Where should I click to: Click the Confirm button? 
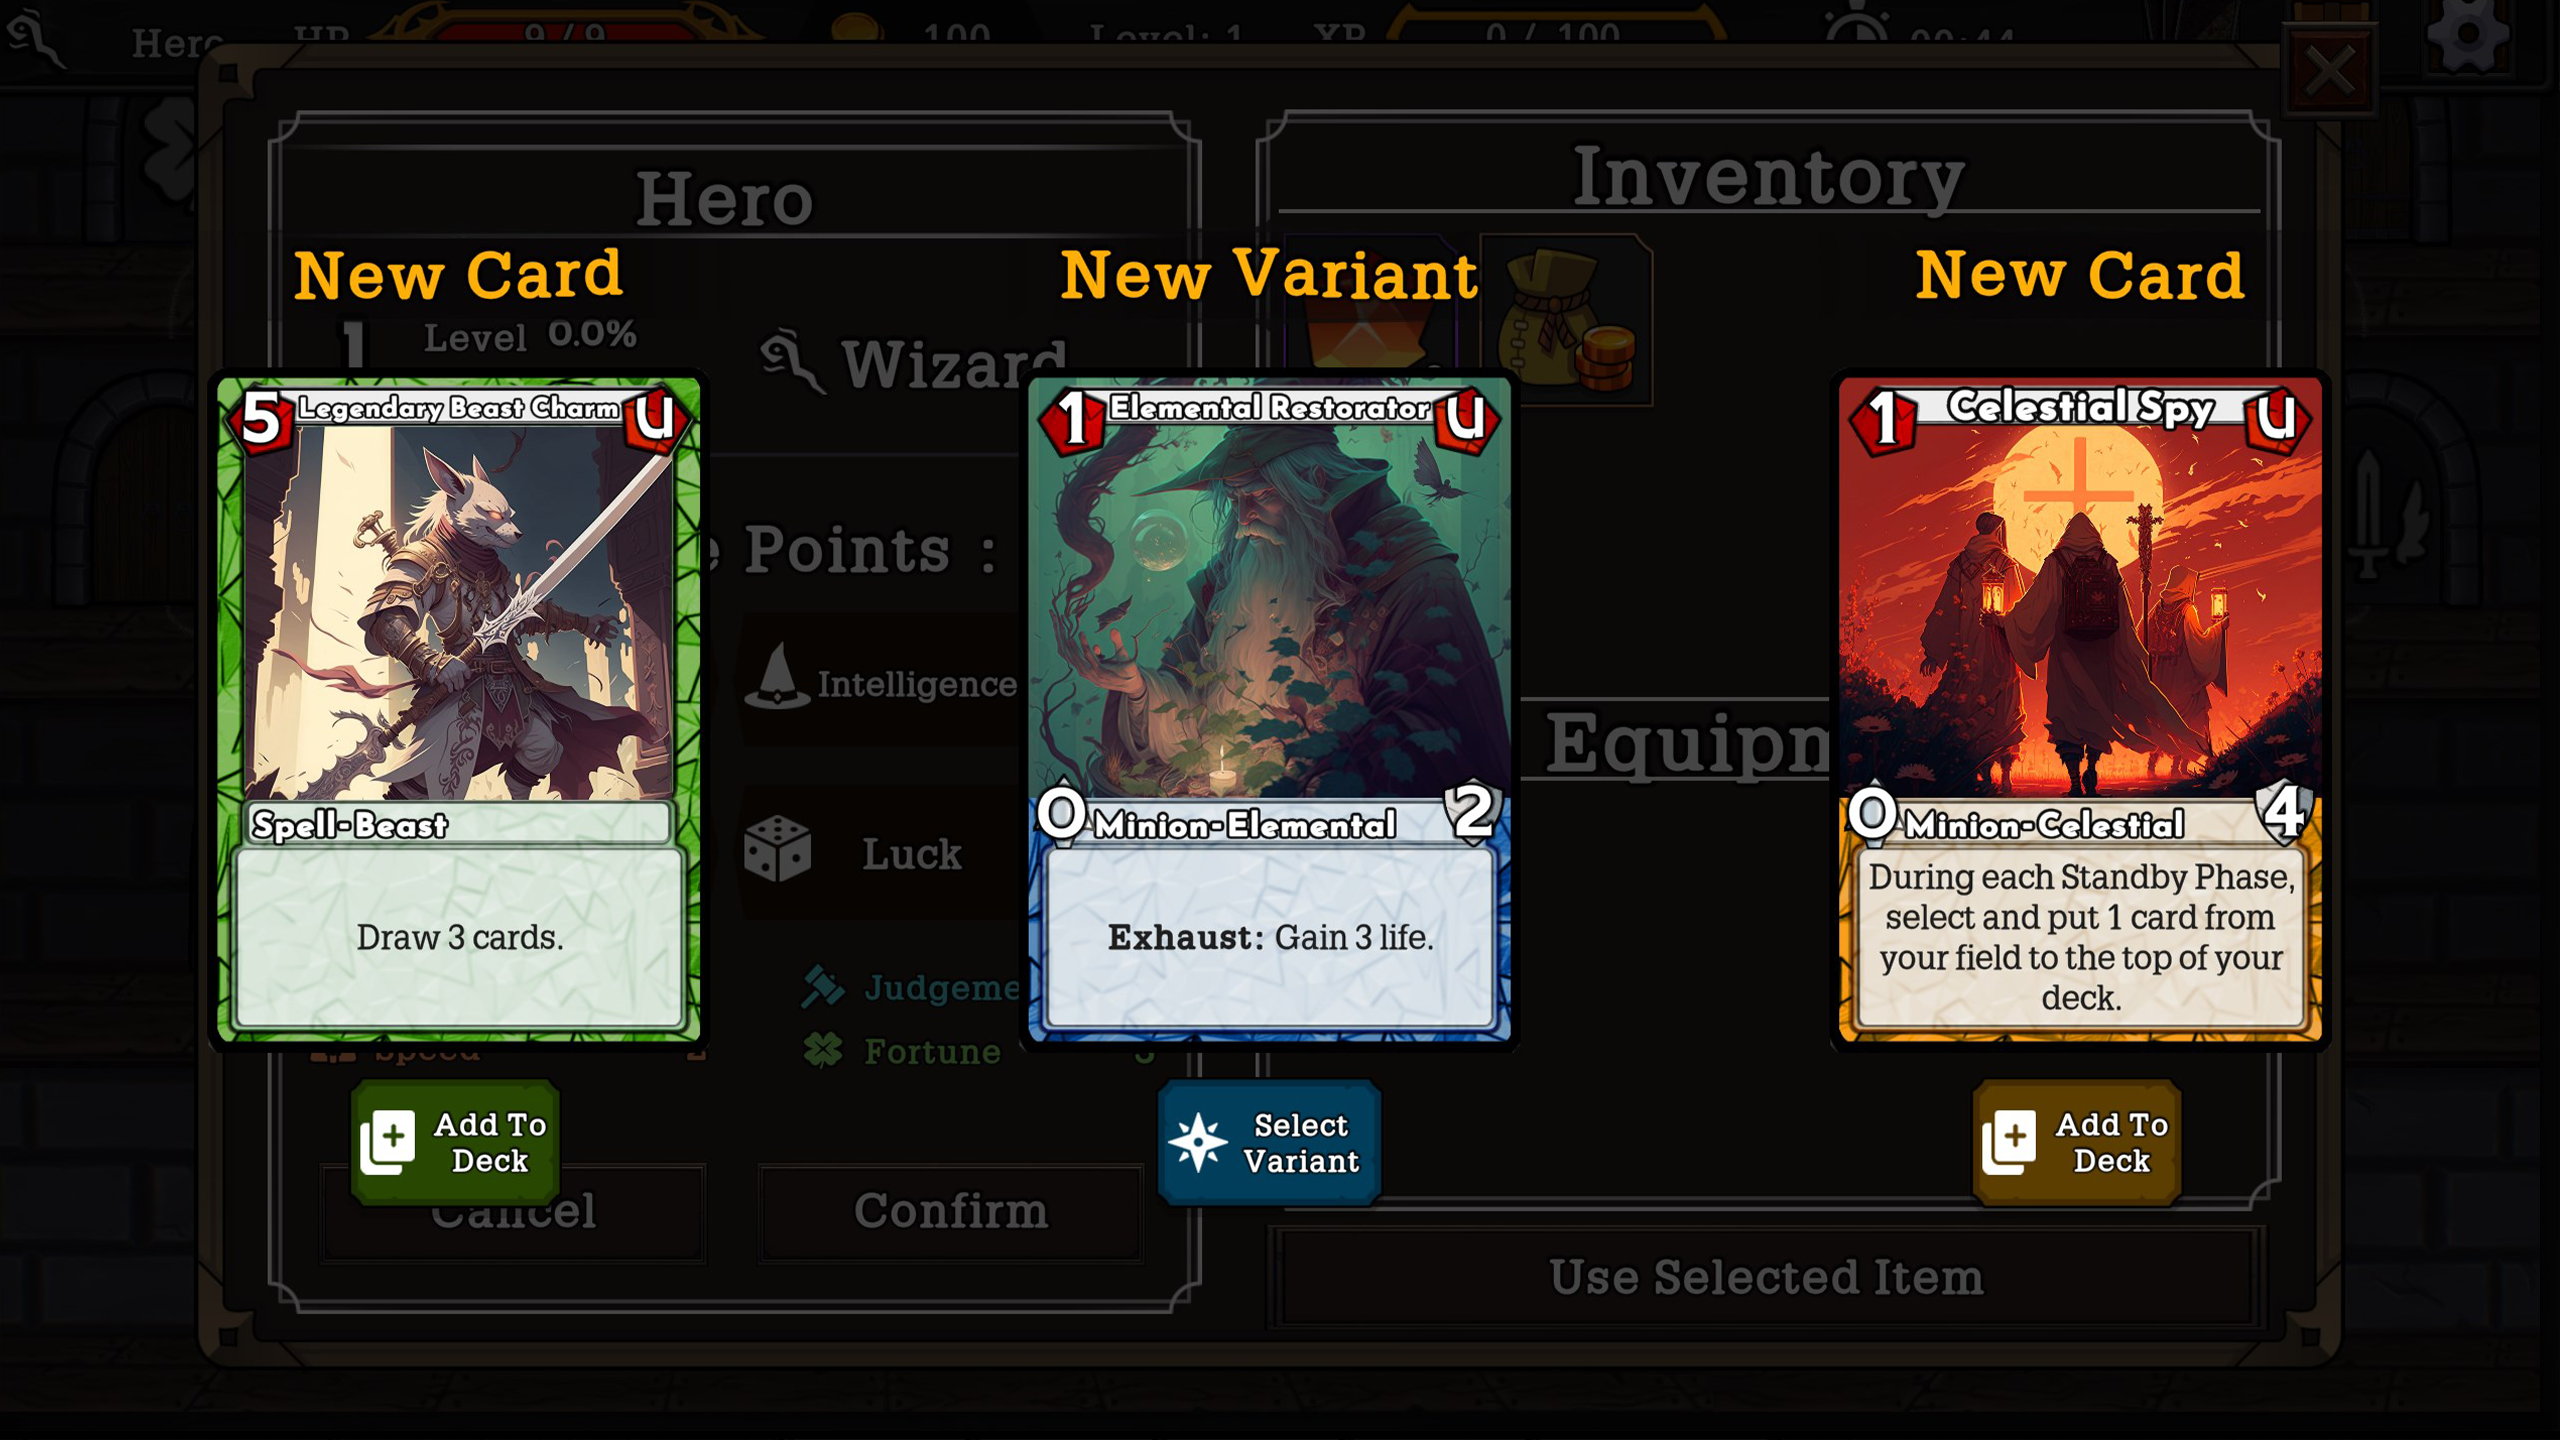tap(950, 1212)
